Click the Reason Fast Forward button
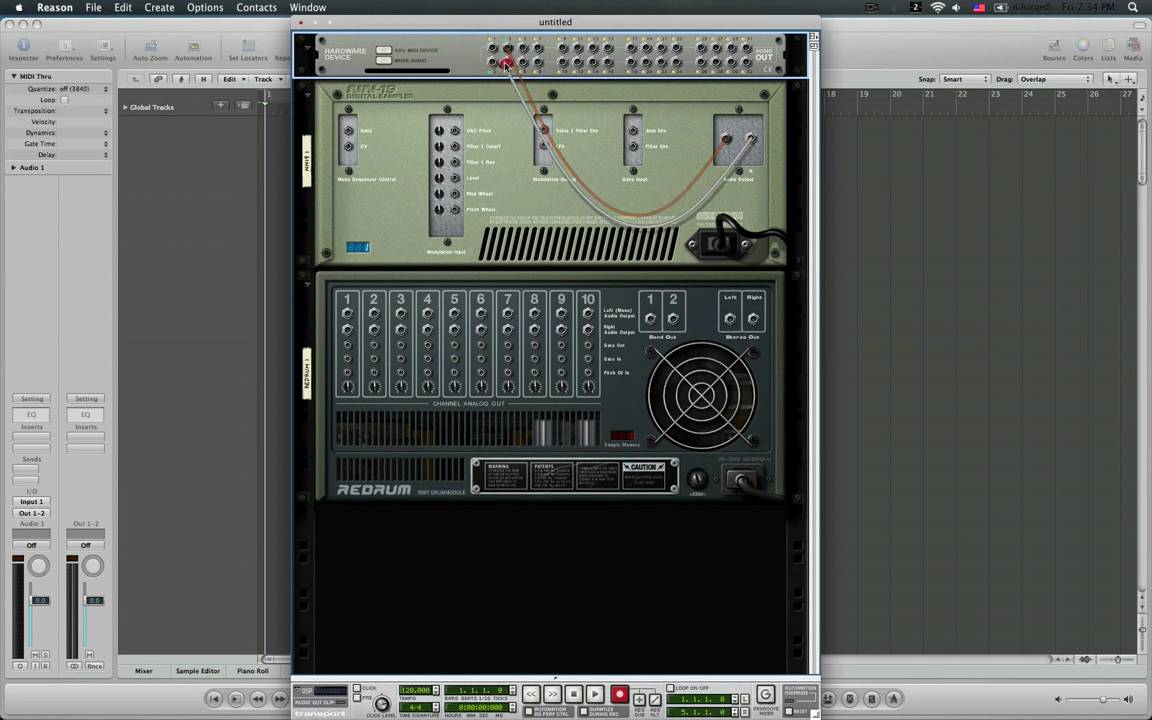 tap(552, 694)
